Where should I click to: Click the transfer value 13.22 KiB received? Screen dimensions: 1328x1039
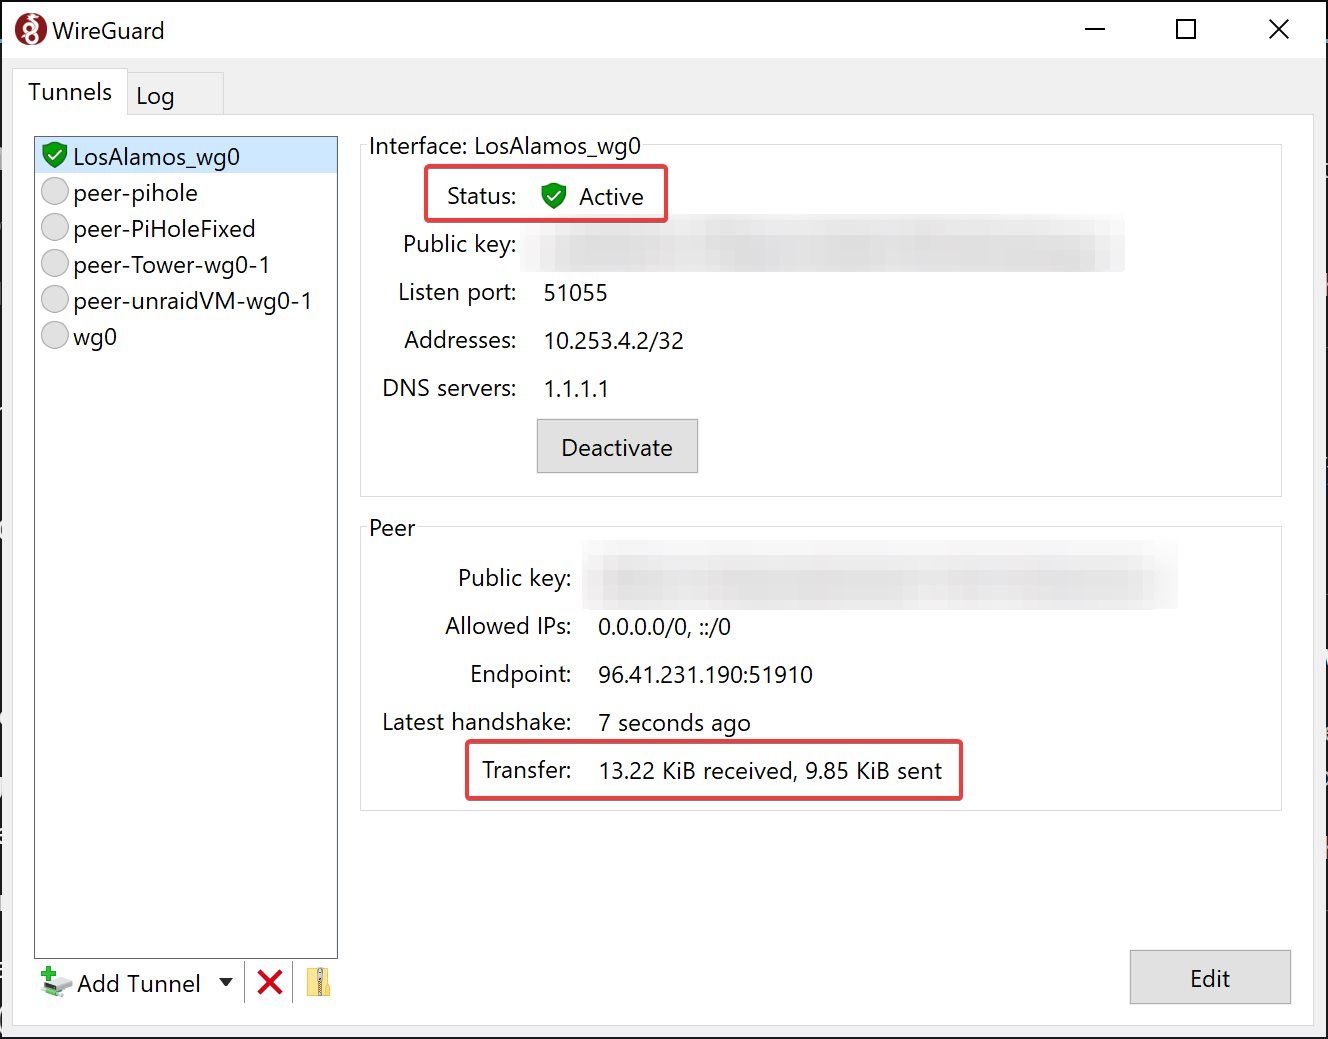[696, 771]
